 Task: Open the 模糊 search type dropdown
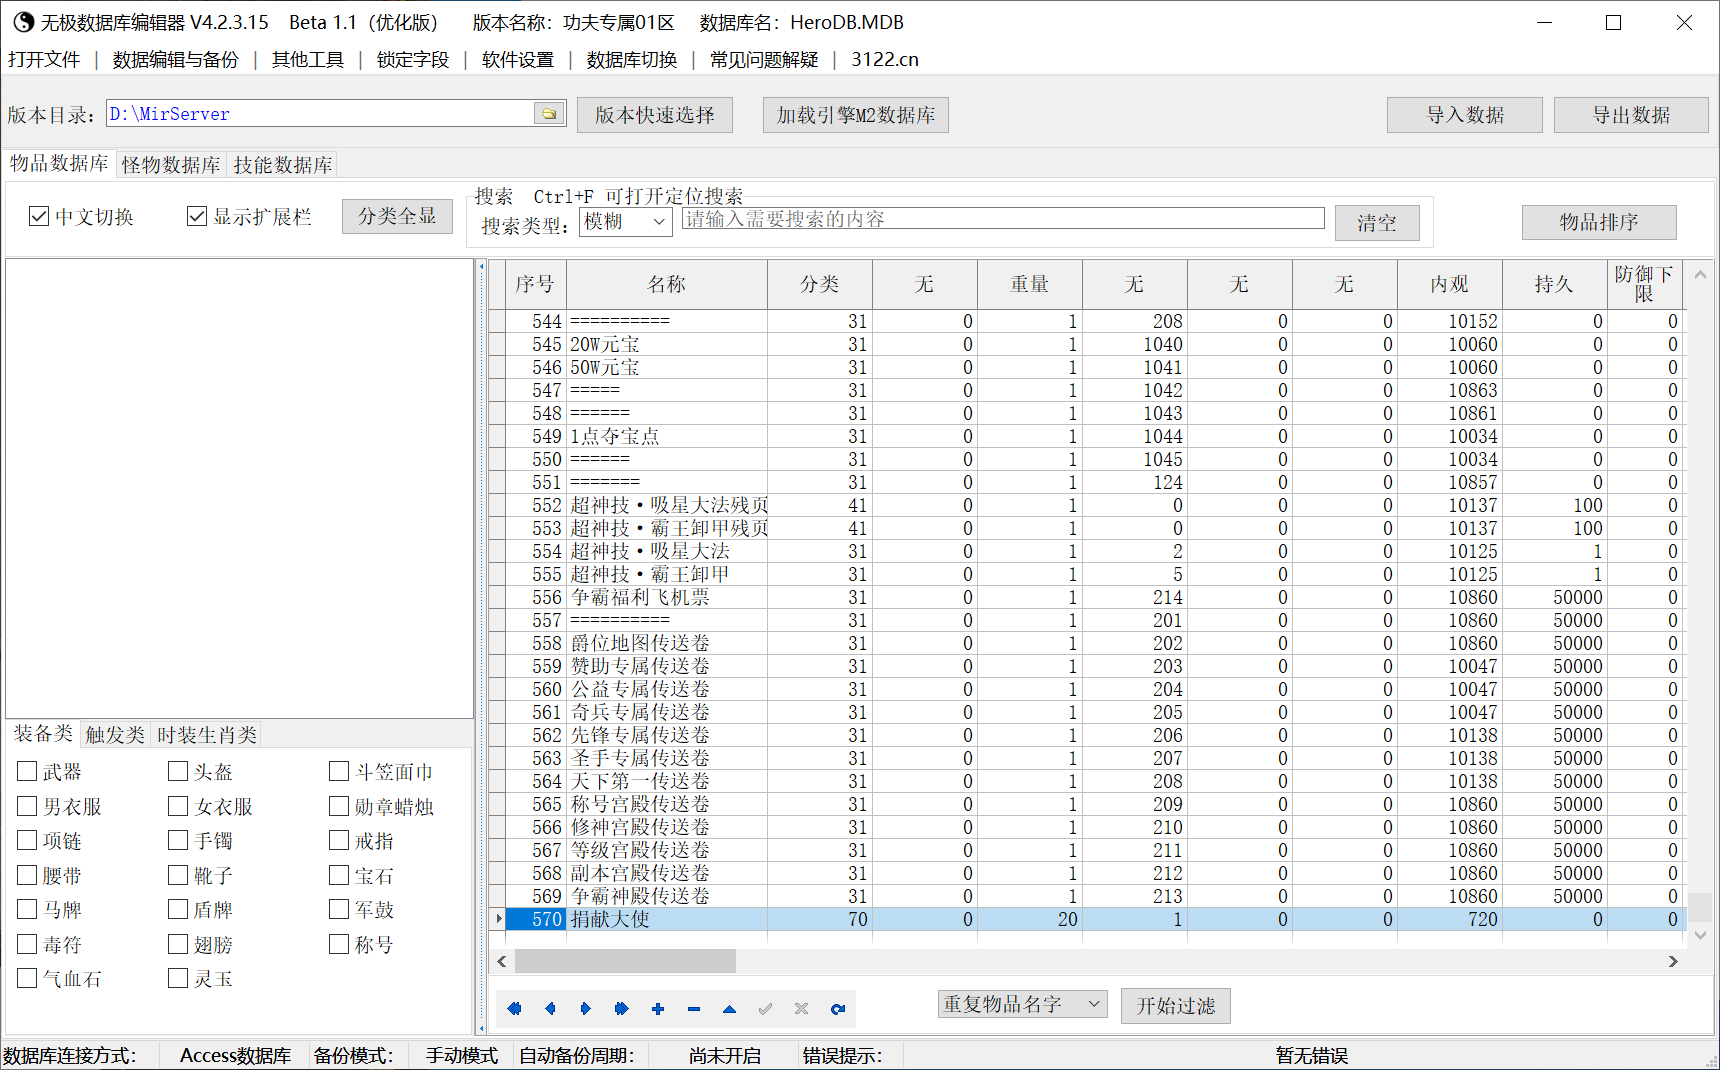point(626,222)
